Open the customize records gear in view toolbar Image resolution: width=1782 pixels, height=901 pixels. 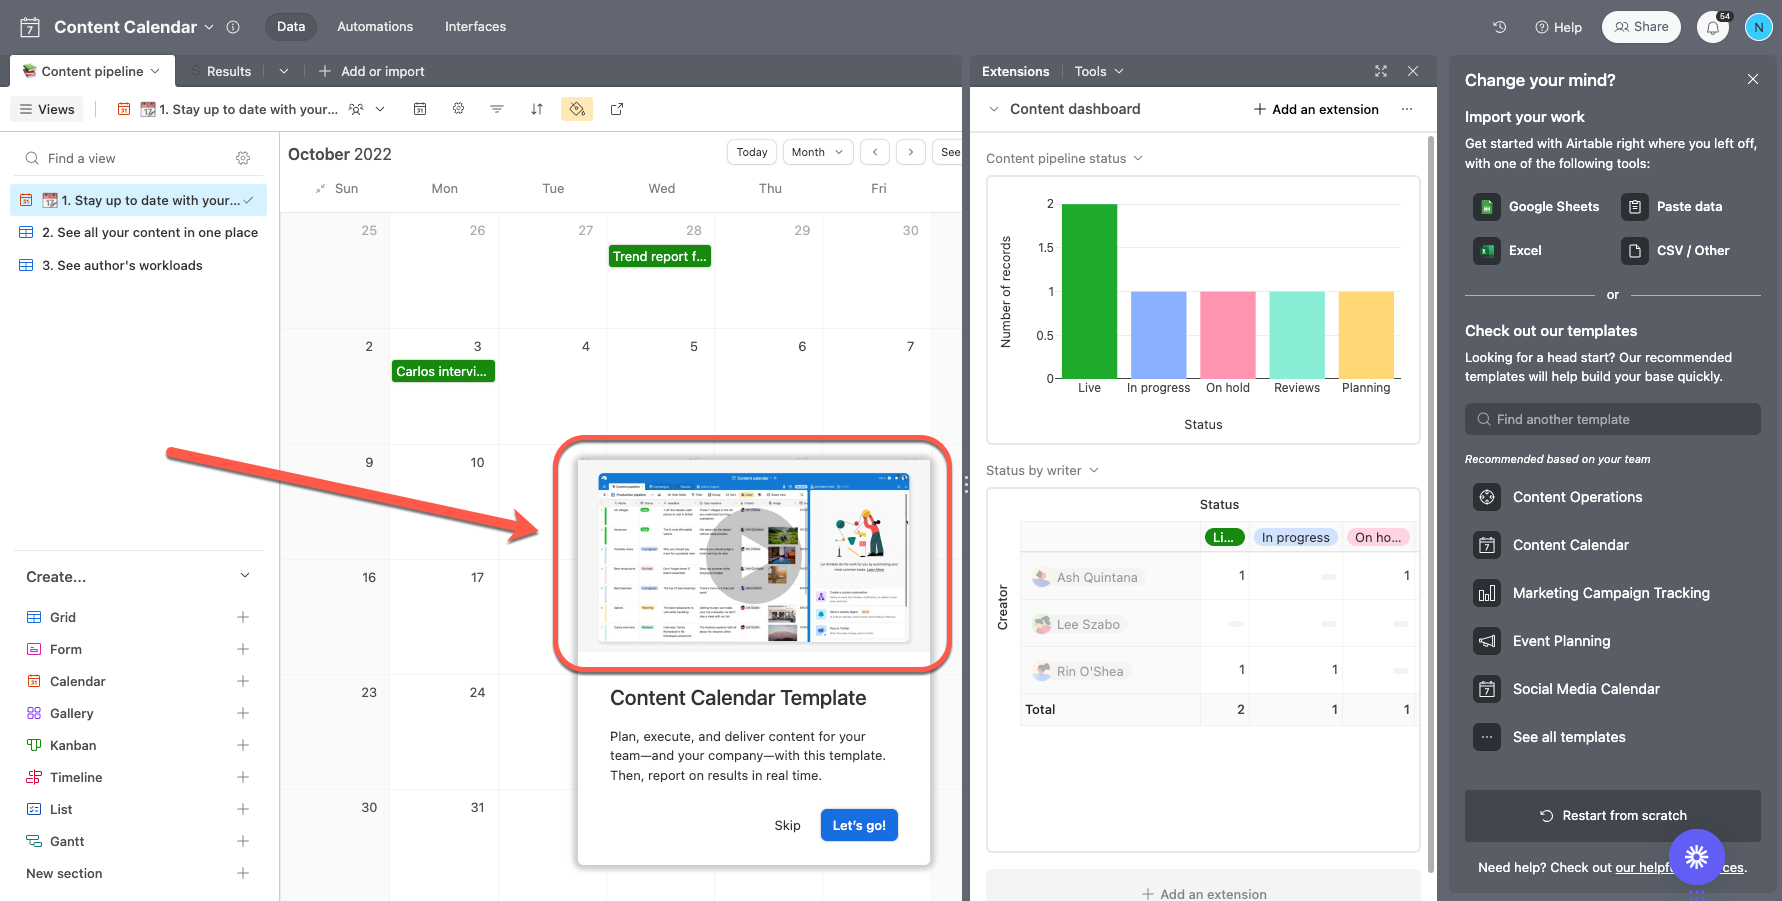pyautogui.click(x=458, y=109)
